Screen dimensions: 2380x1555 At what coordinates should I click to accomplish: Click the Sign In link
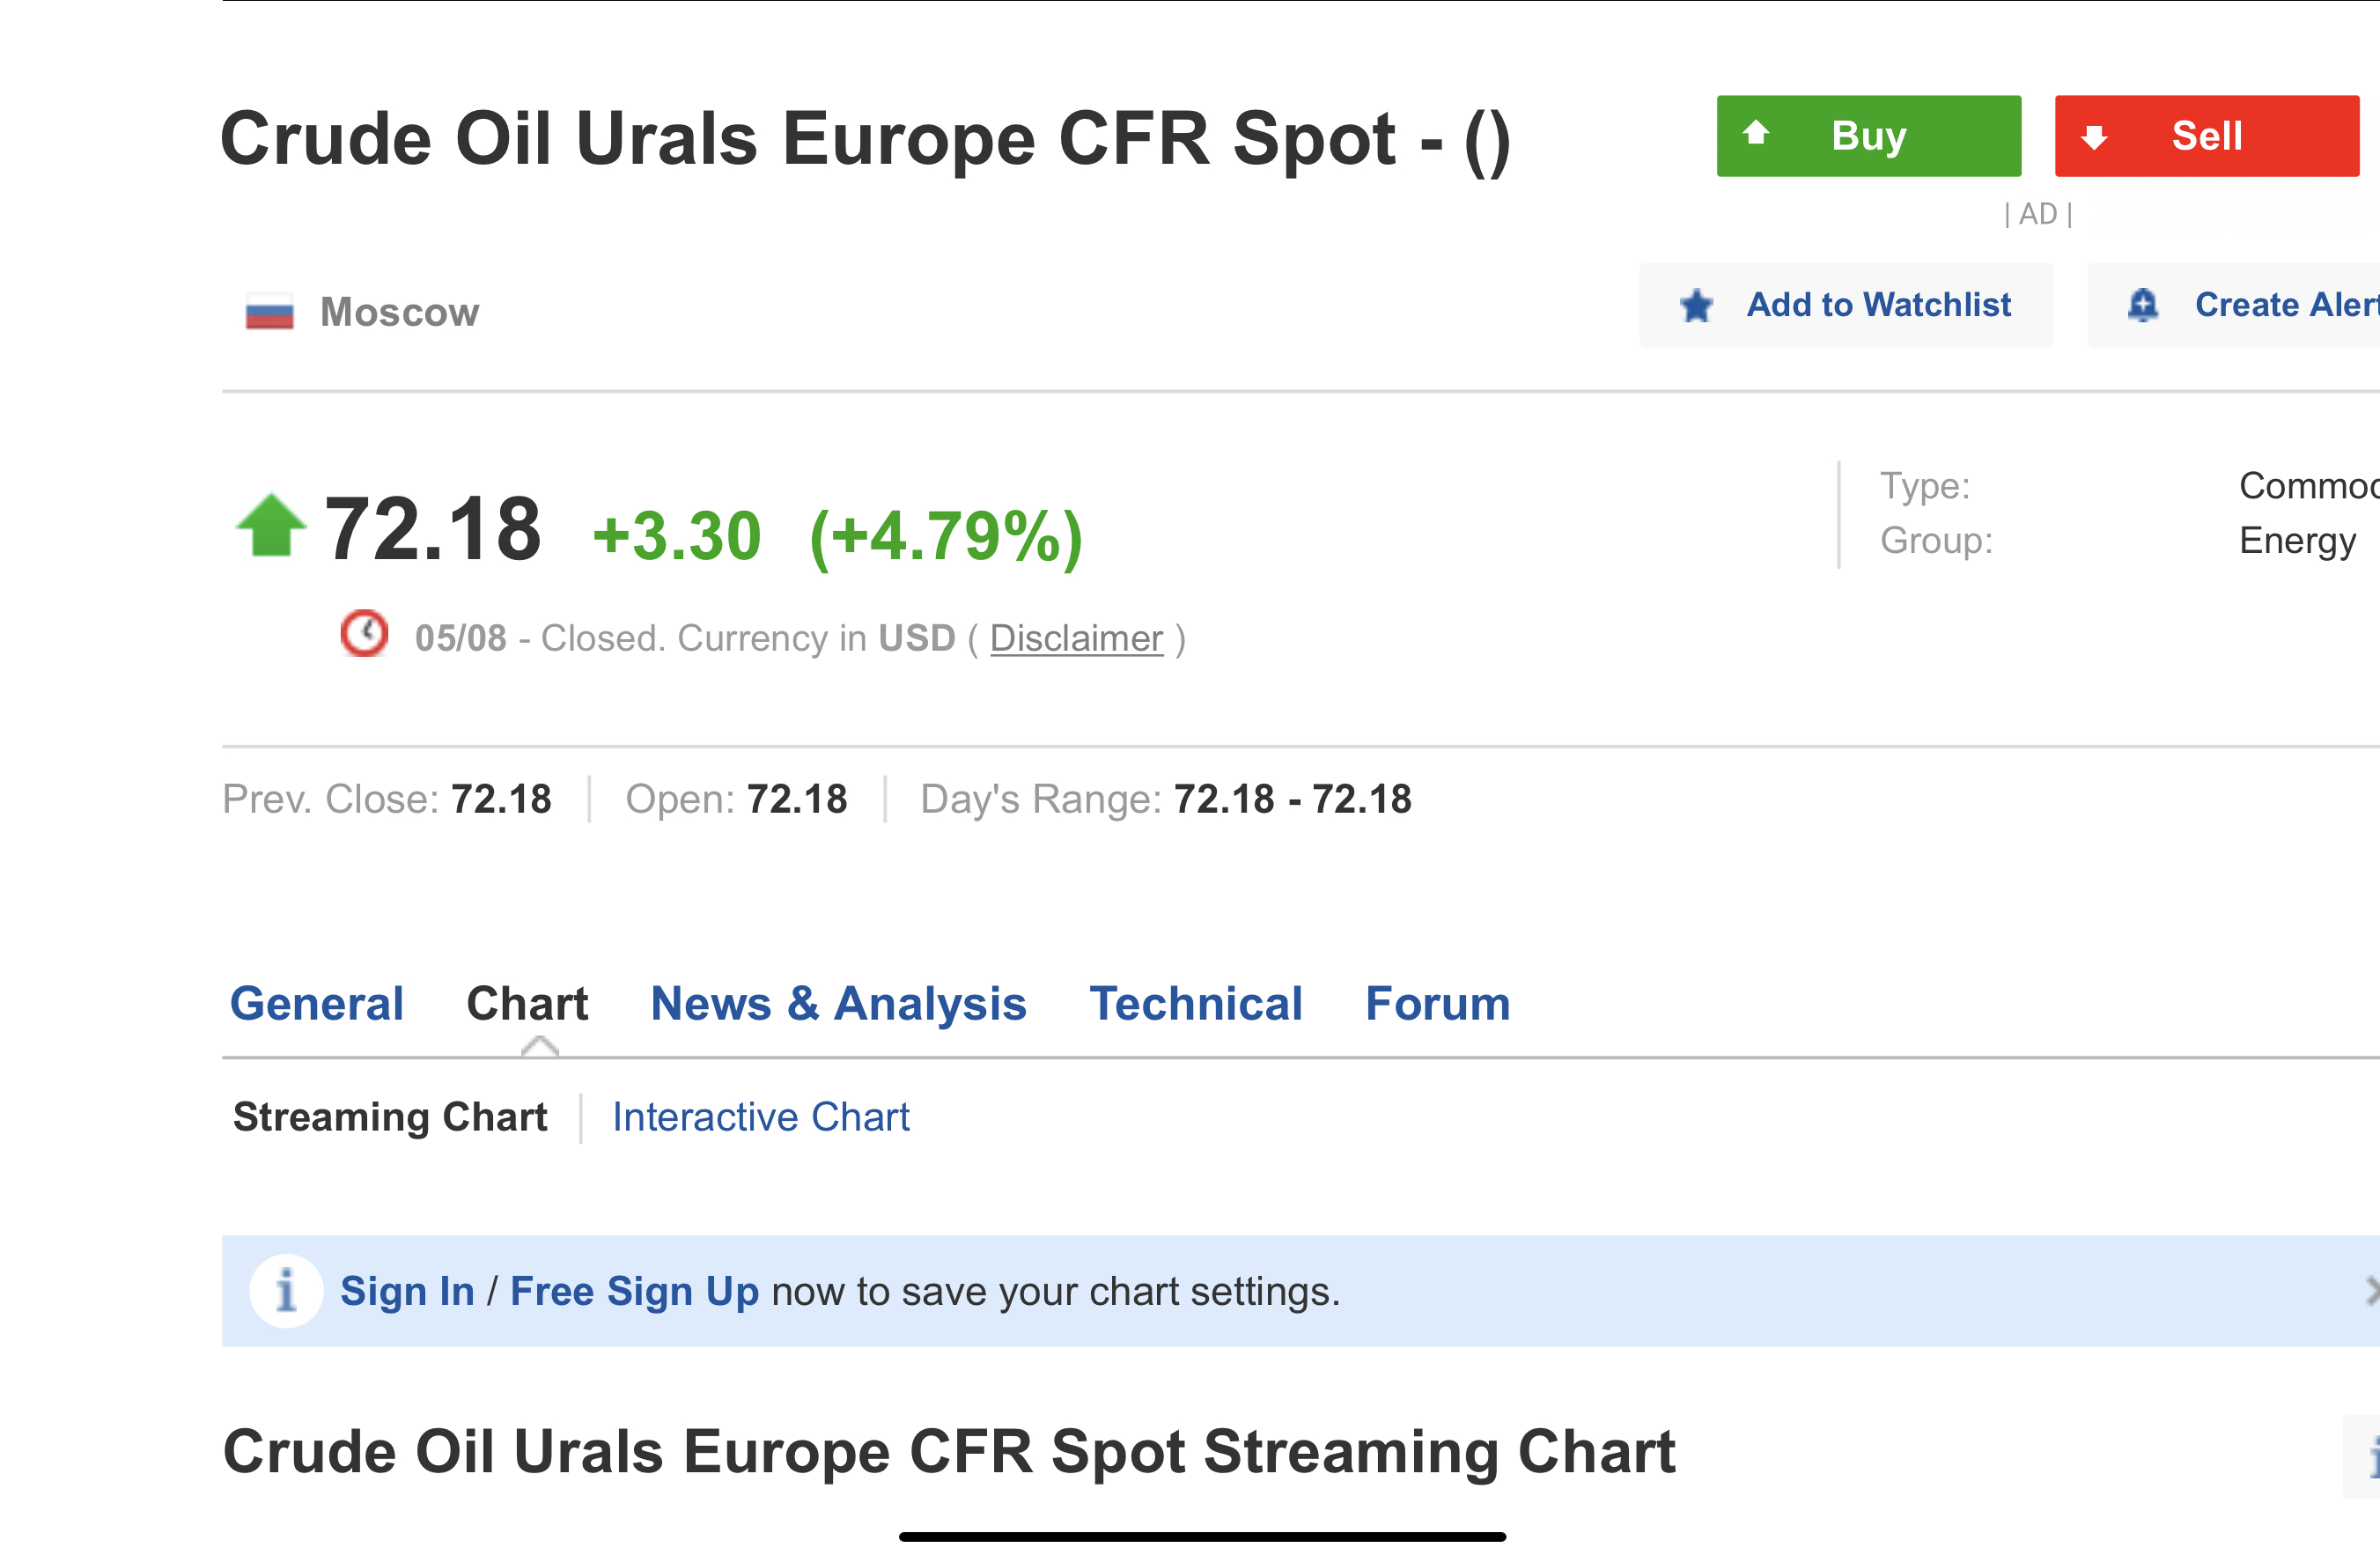click(407, 1291)
